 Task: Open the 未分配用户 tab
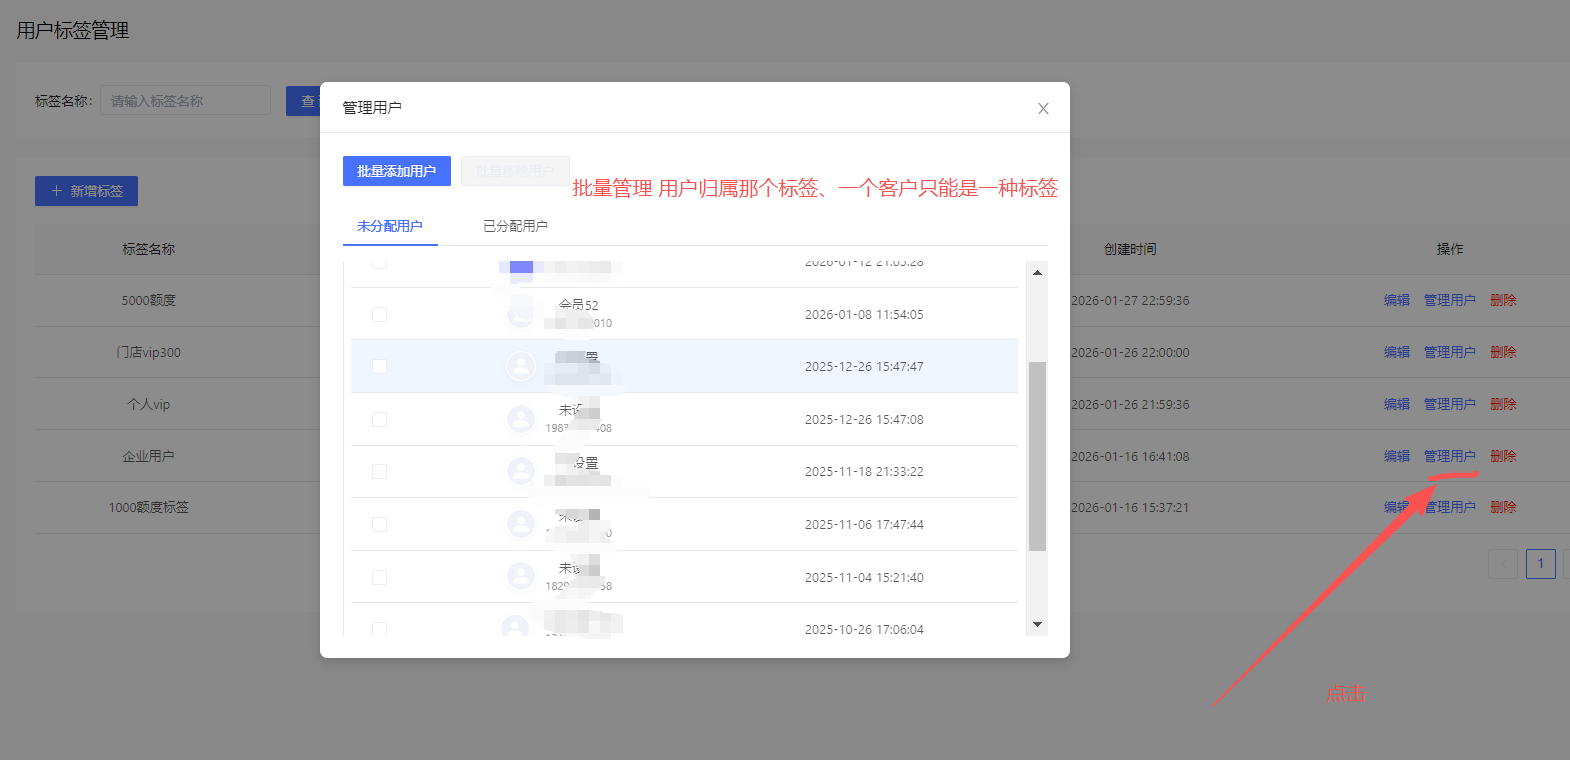point(390,226)
